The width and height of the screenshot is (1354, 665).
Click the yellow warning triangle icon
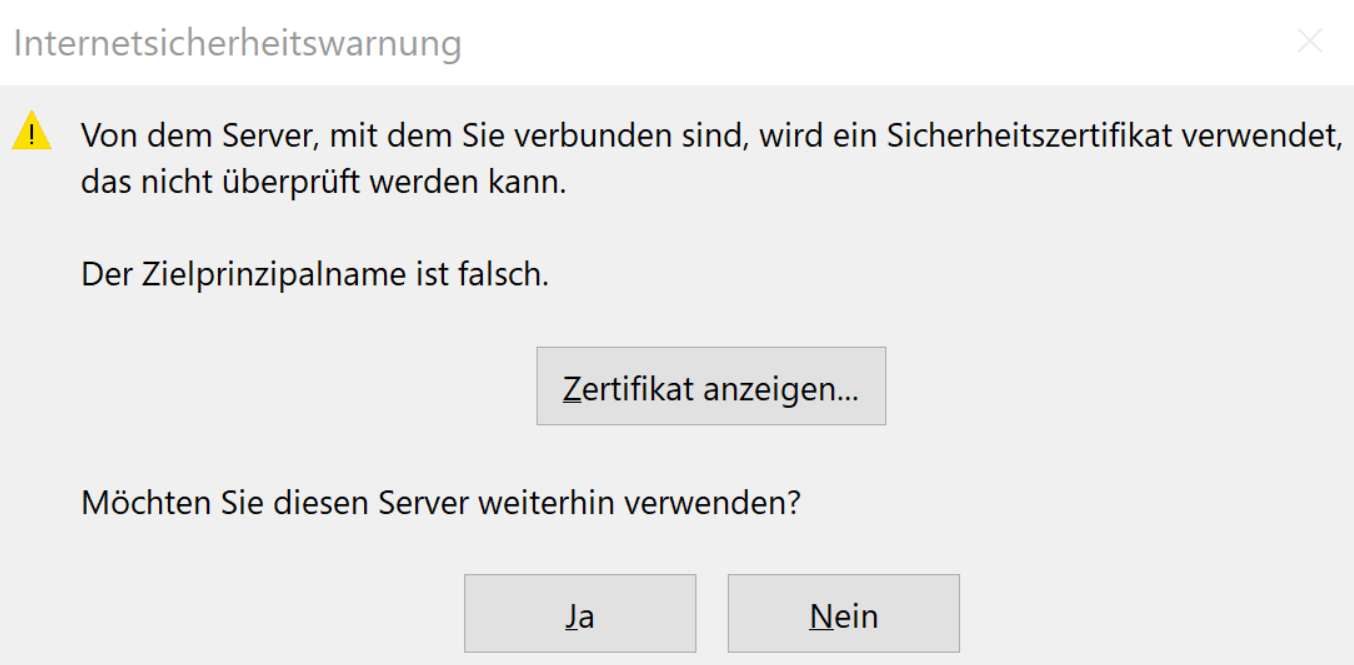[x=32, y=133]
